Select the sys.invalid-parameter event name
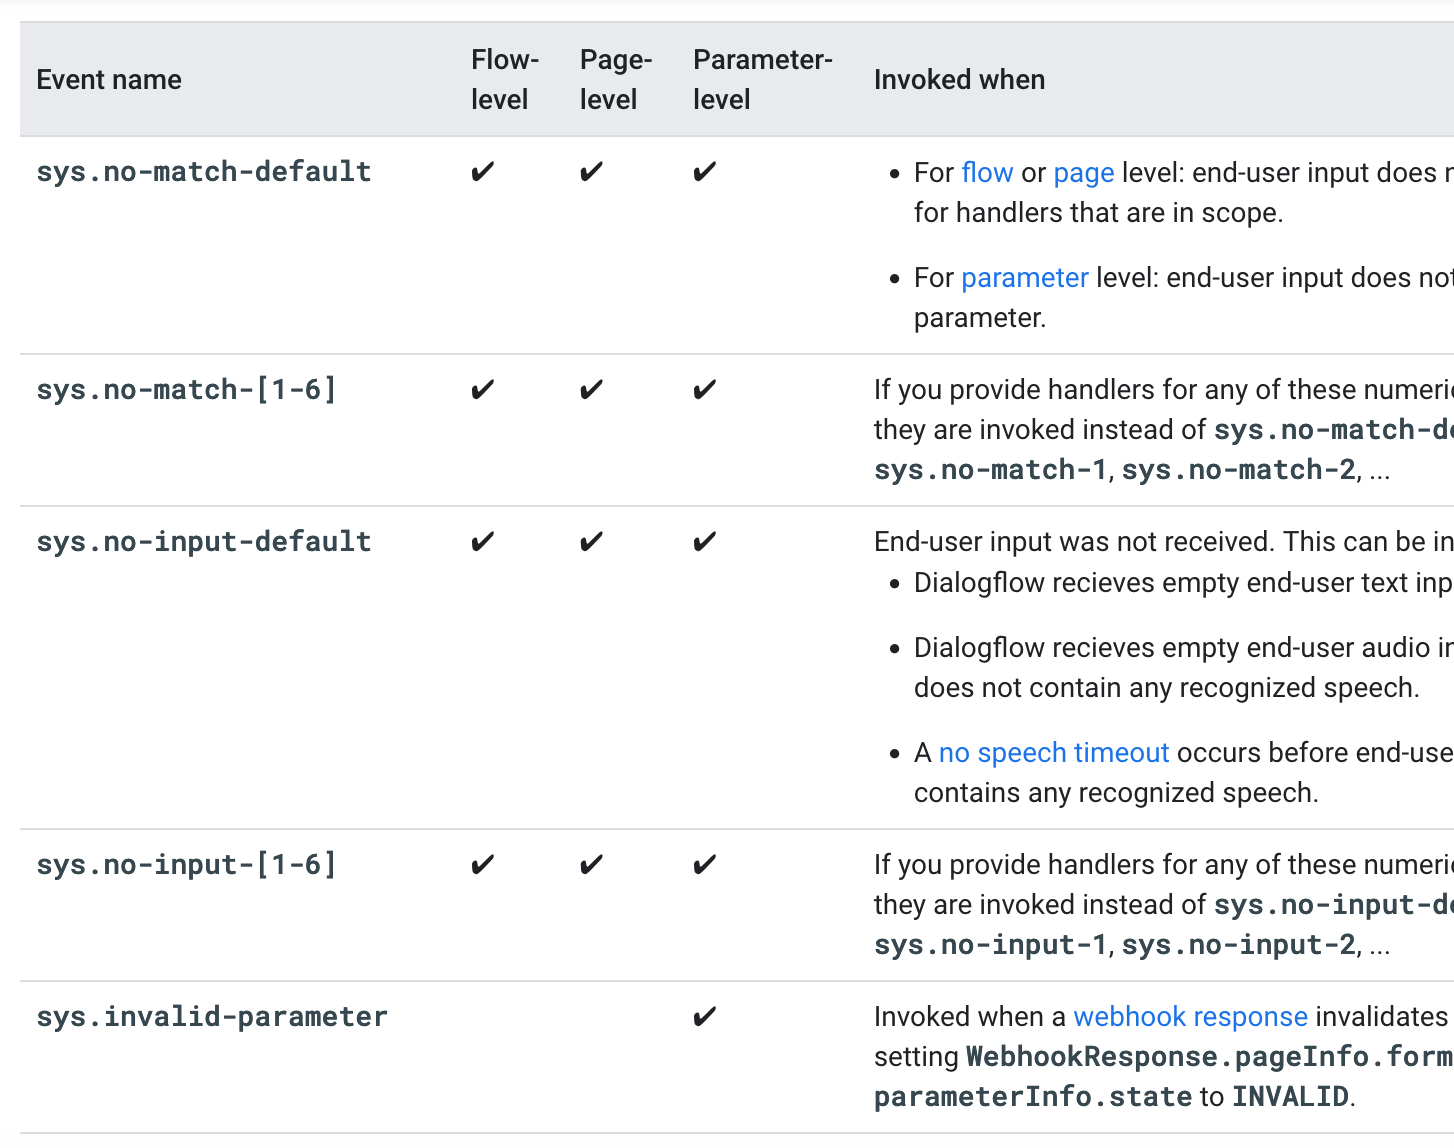Viewport: 1454px width, 1148px height. click(x=212, y=1017)
